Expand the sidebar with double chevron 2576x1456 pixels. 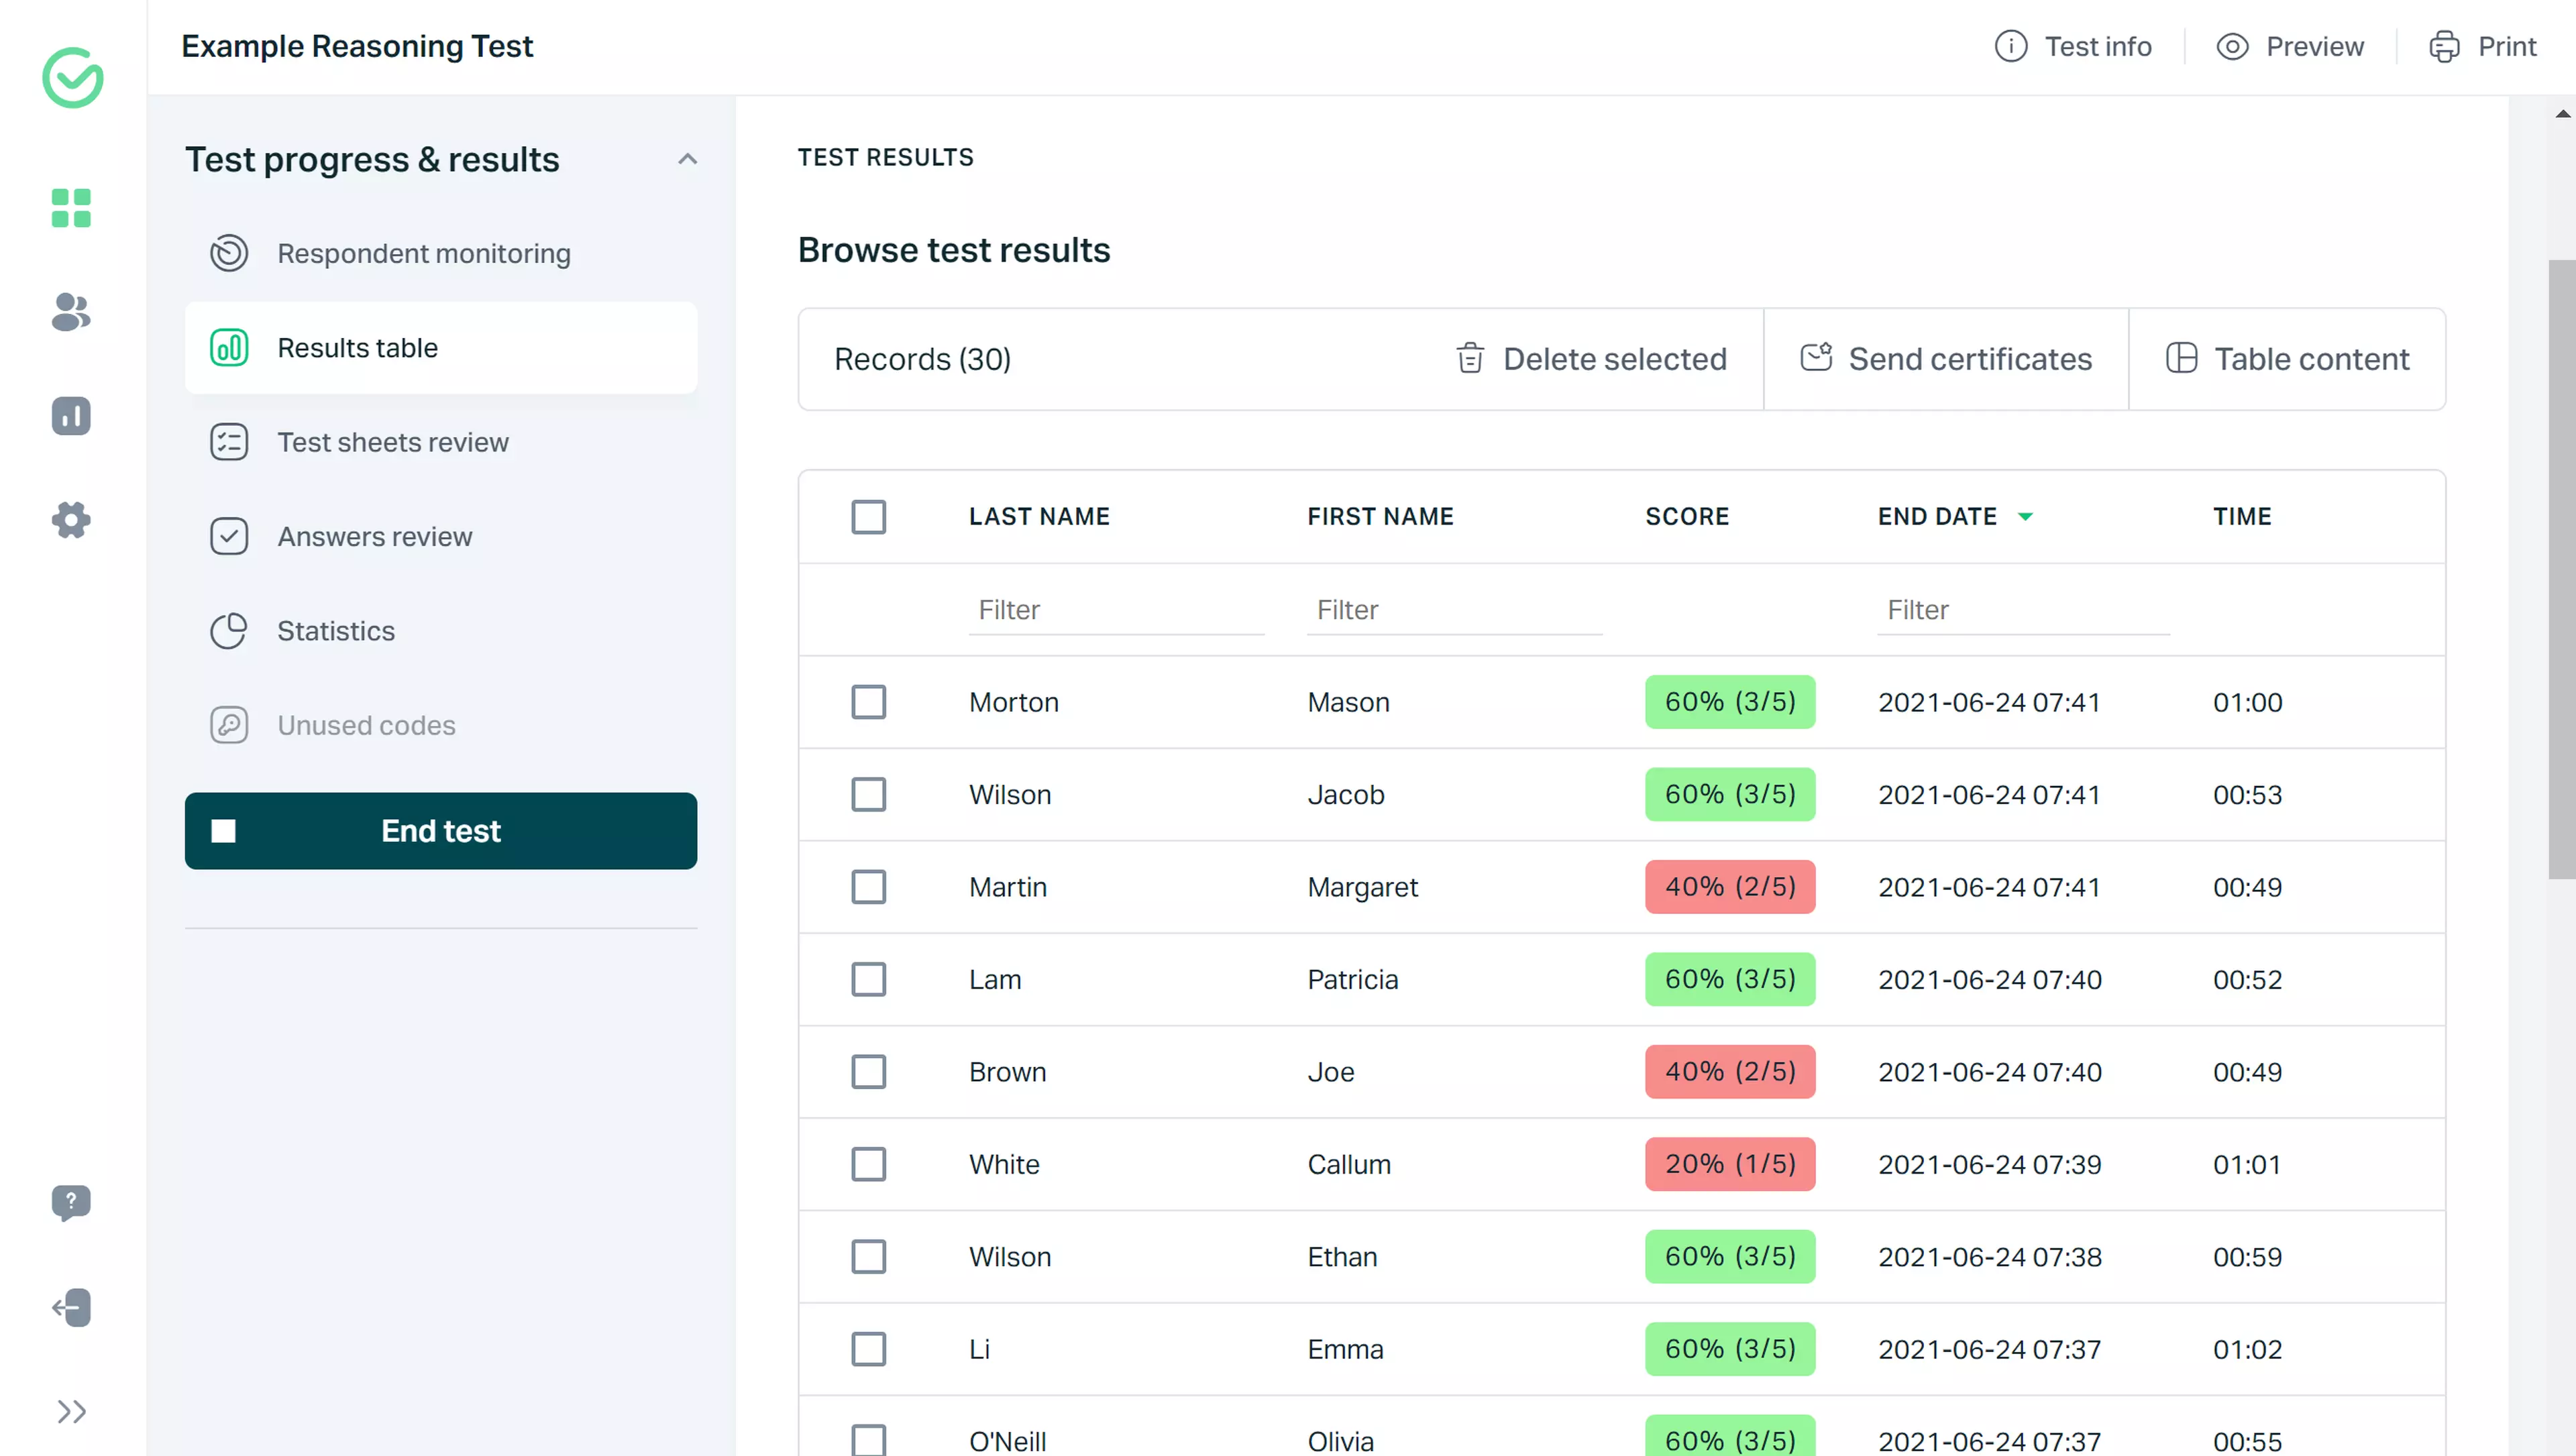[x=71, y=1411]
